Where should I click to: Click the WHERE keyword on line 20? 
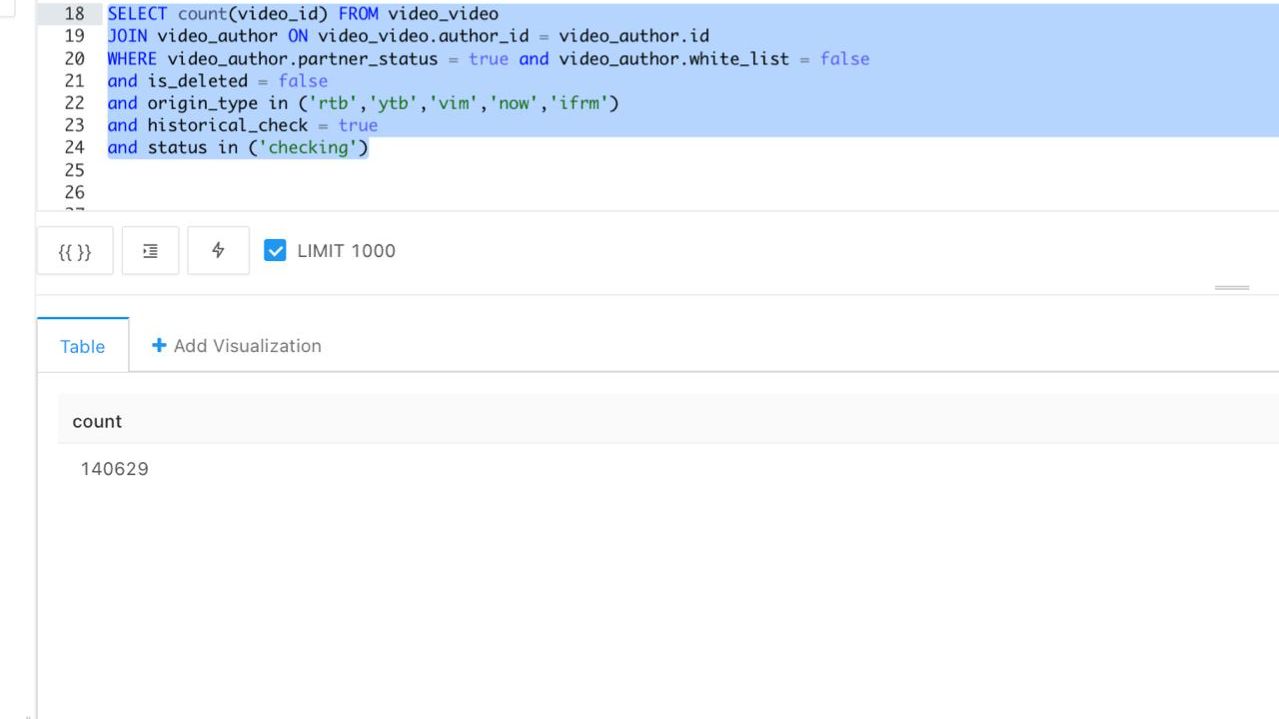pyautogui.click(x=132, y=59)
